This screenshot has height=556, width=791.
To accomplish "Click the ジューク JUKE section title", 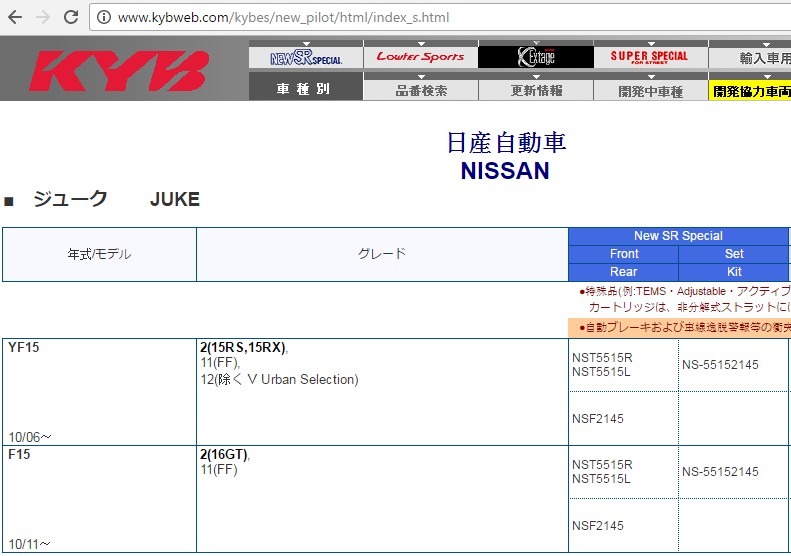I will pyautogui.click(x=117, y=199).
